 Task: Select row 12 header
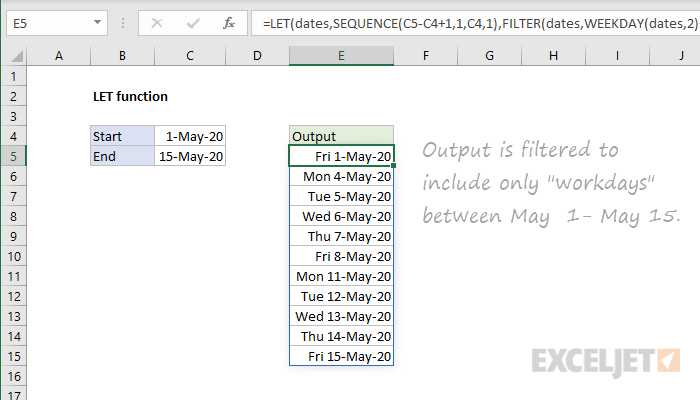pyautogui.click(x=13, y=296)
